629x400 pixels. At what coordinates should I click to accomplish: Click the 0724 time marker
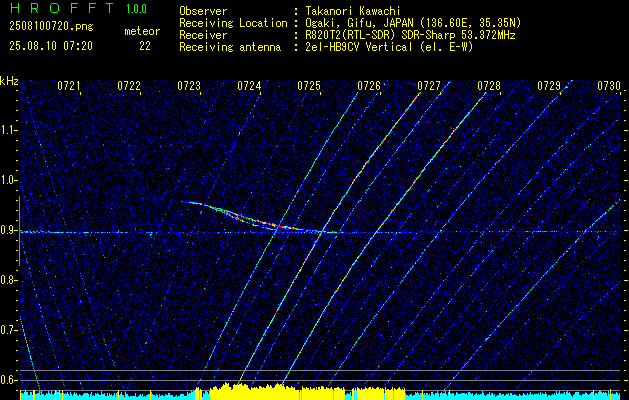(x=249, y=86)
